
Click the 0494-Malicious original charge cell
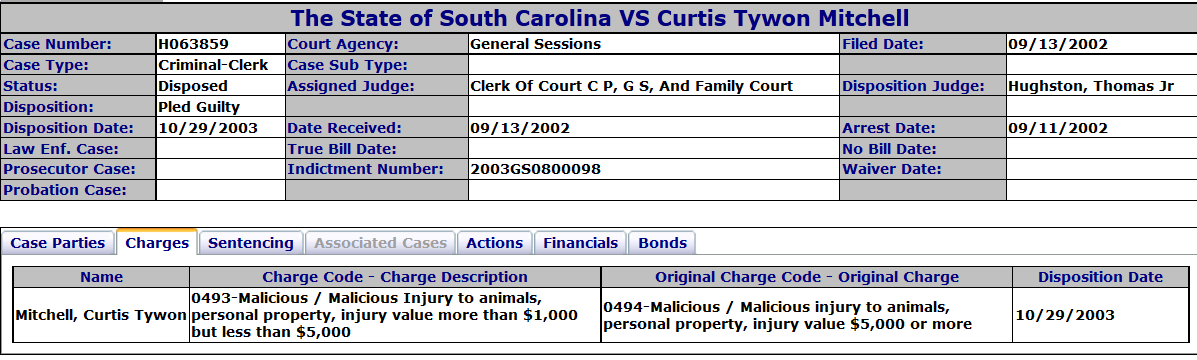[x=807, y=315]
